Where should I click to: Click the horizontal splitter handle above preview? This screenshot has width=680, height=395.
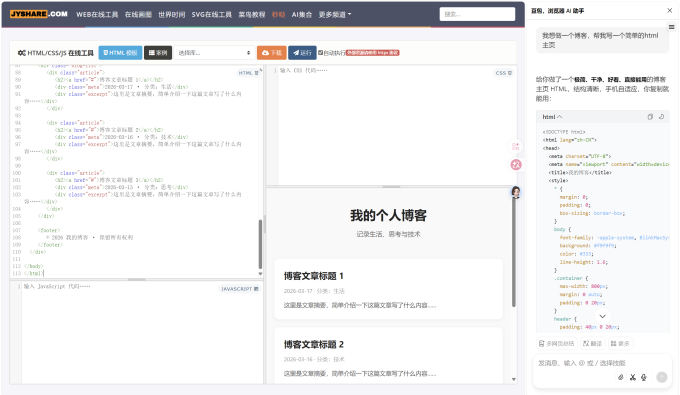tap(391, 186)
